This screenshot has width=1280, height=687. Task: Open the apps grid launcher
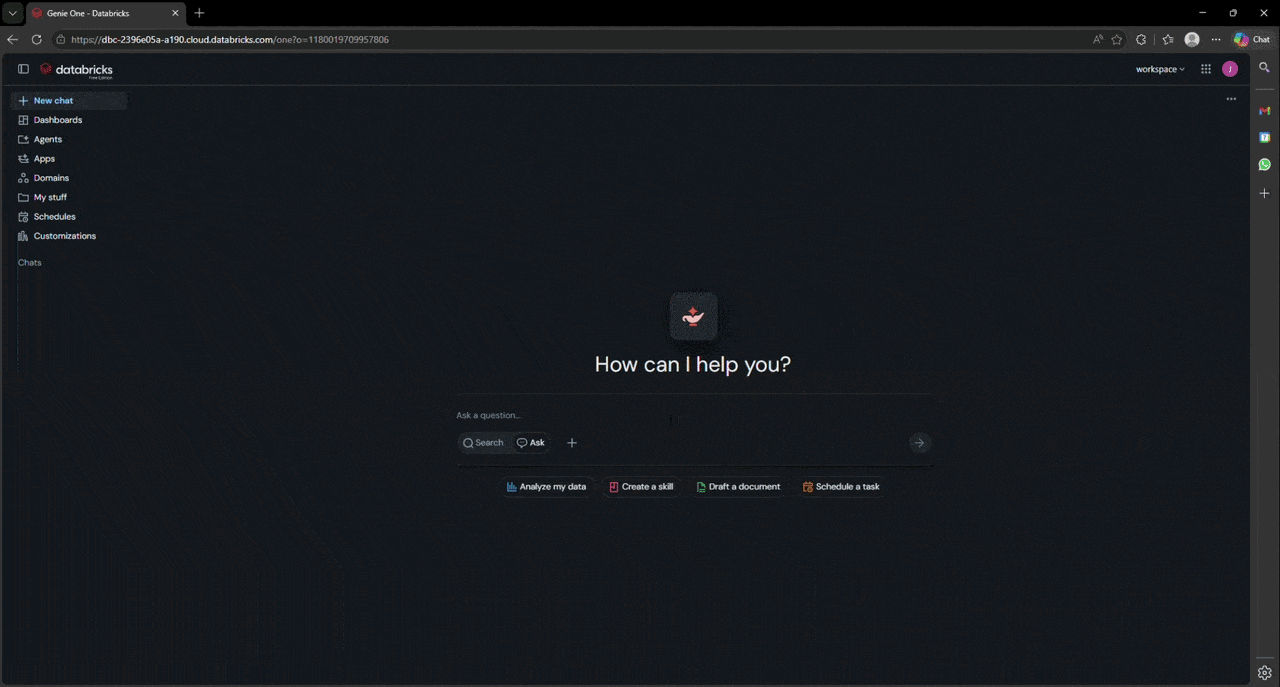pyautogui.click(x=1206, y=69)
